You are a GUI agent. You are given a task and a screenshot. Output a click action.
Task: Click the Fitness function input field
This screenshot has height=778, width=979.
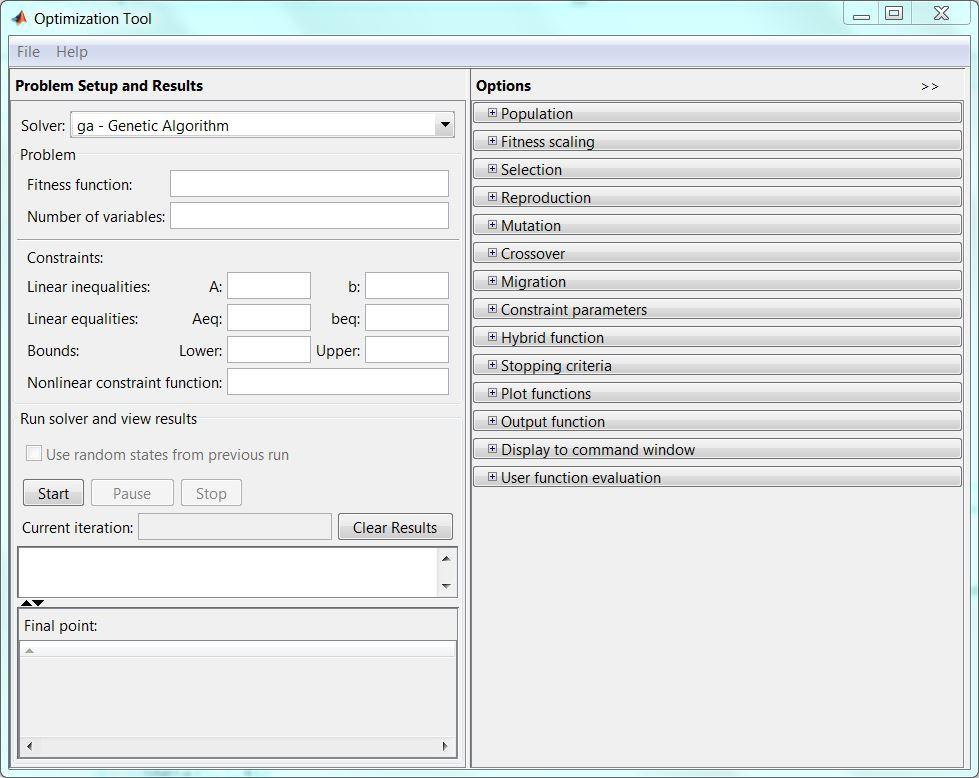click(x=309, y=184)
